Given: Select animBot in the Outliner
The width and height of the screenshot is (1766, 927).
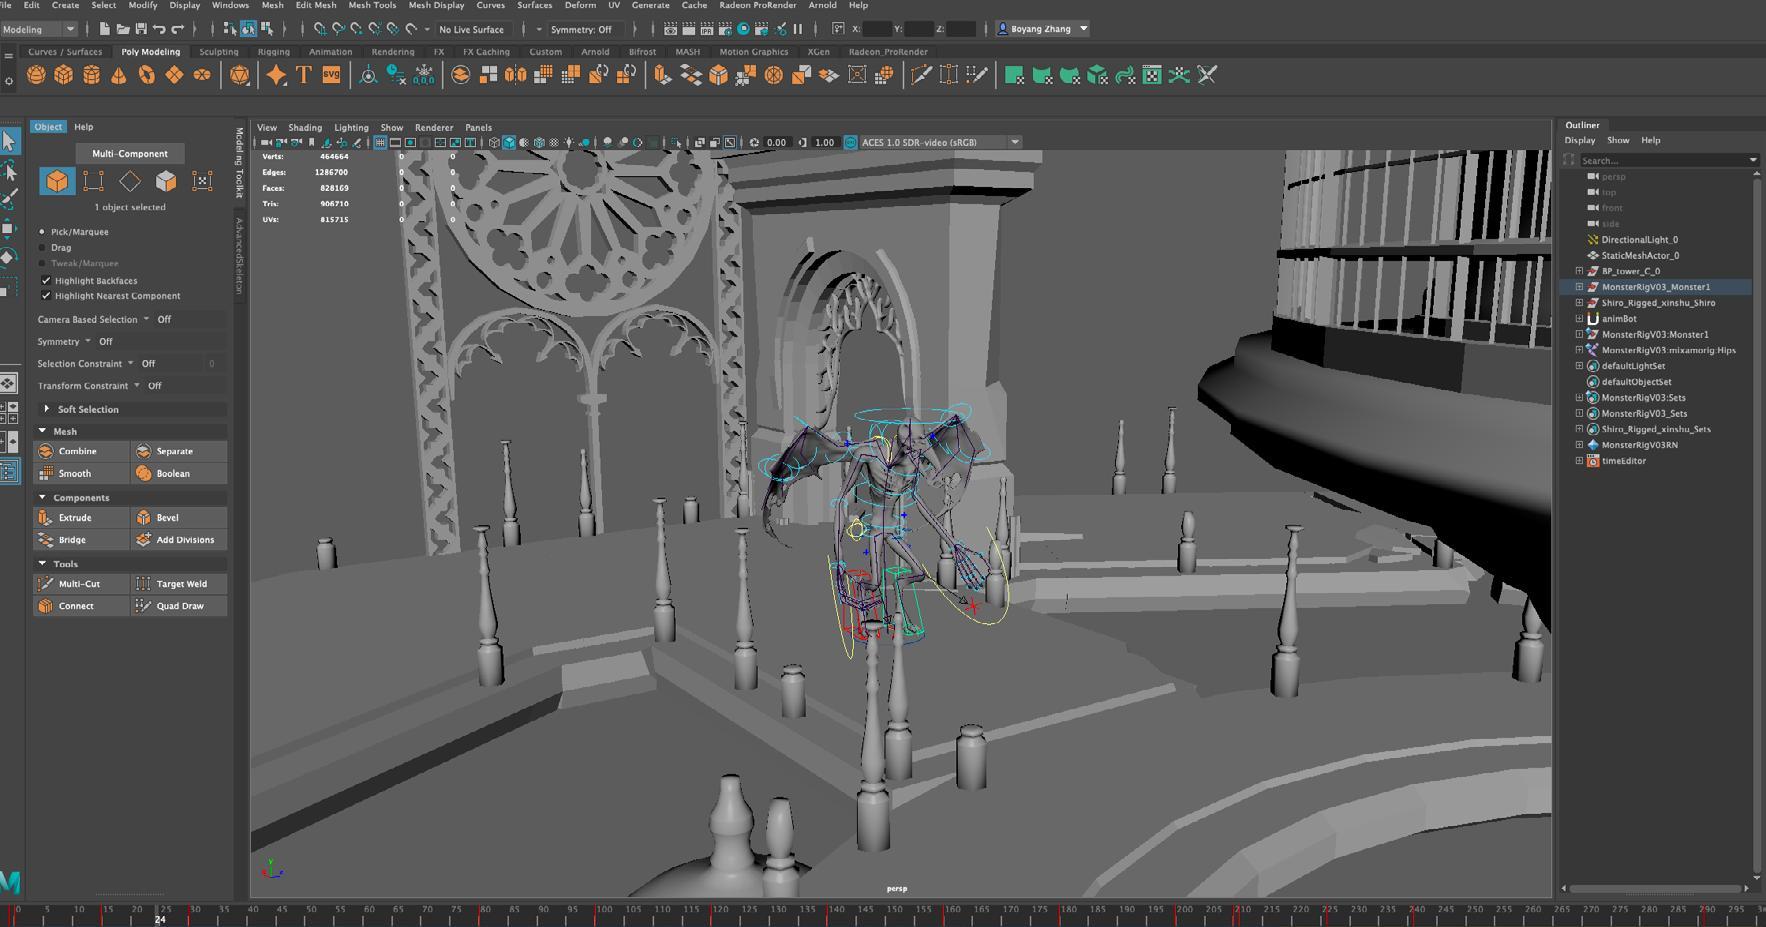Looking at the screenshot, I should point(1619,319).
